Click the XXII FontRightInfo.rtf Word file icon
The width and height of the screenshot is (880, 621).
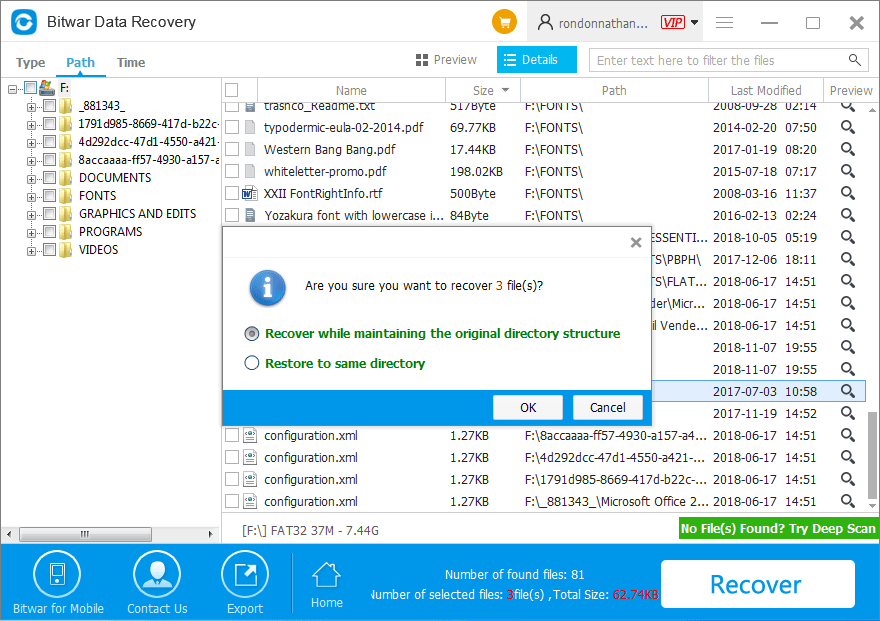click(x=249, y=194)
